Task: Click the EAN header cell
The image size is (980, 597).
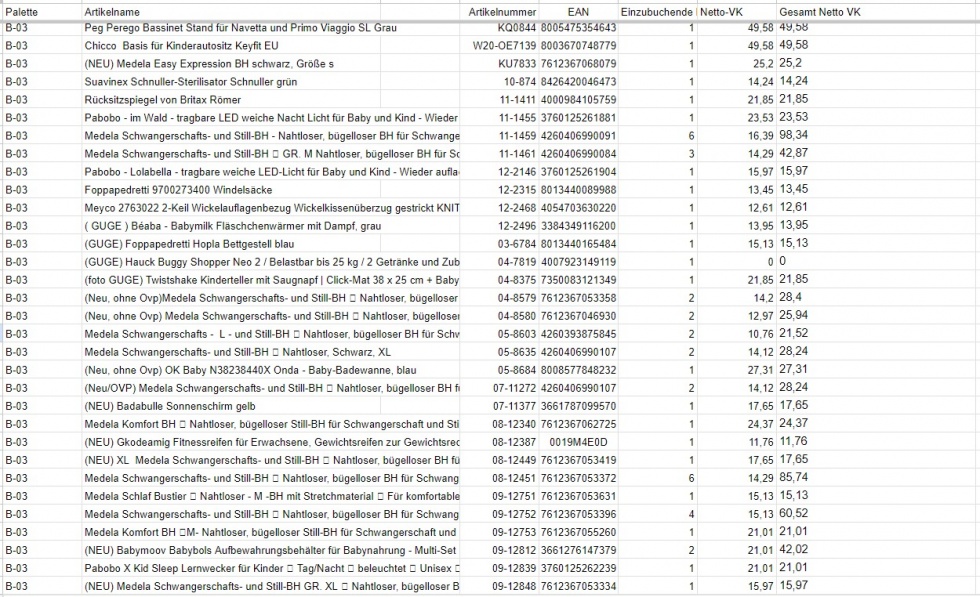Action: (x=578, y=12)
